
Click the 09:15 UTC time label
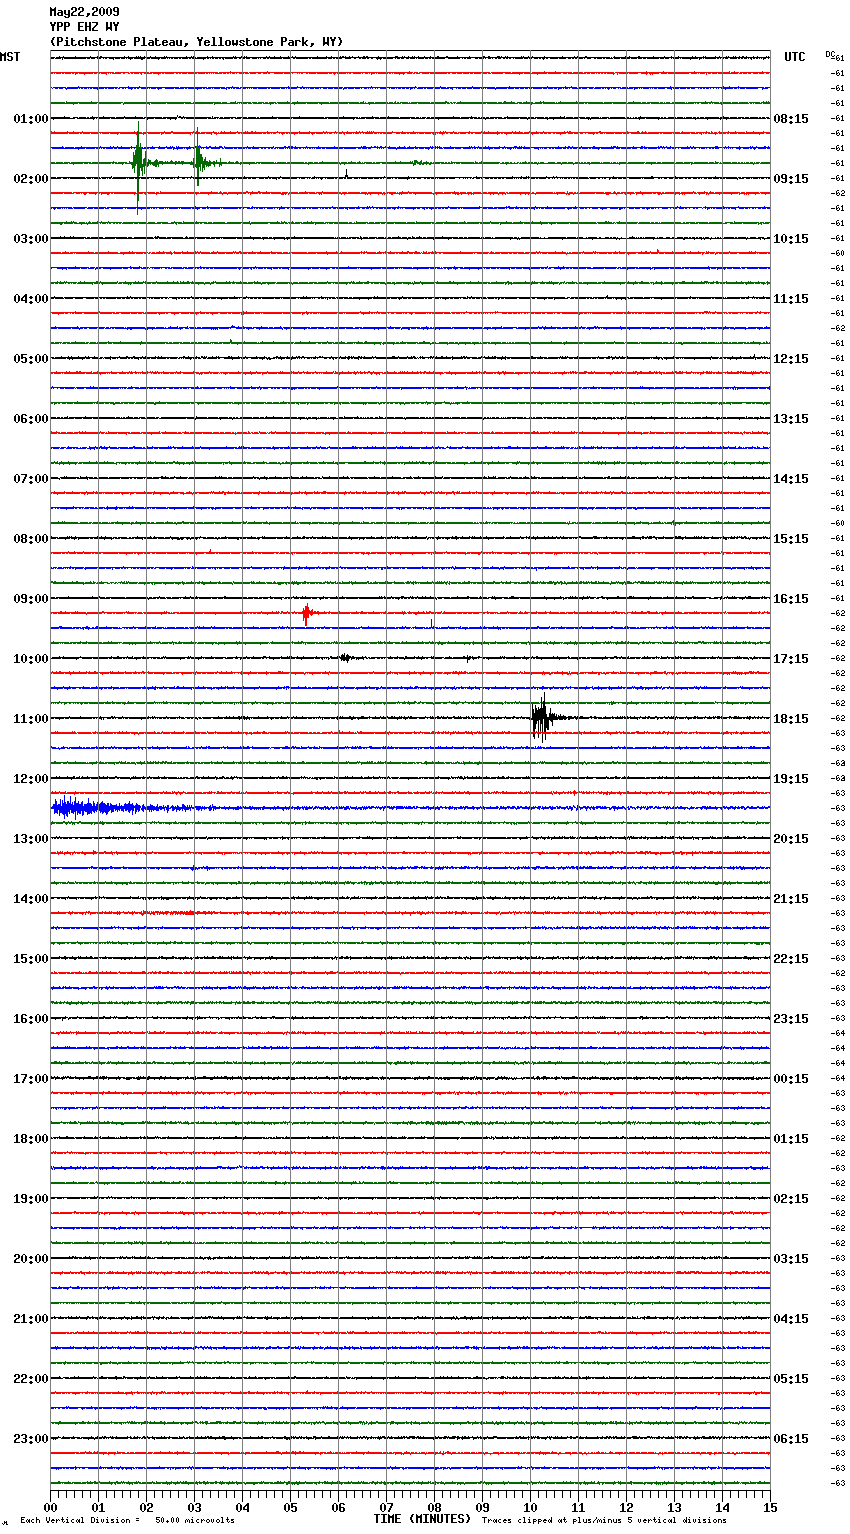click(x=791, y=179)
